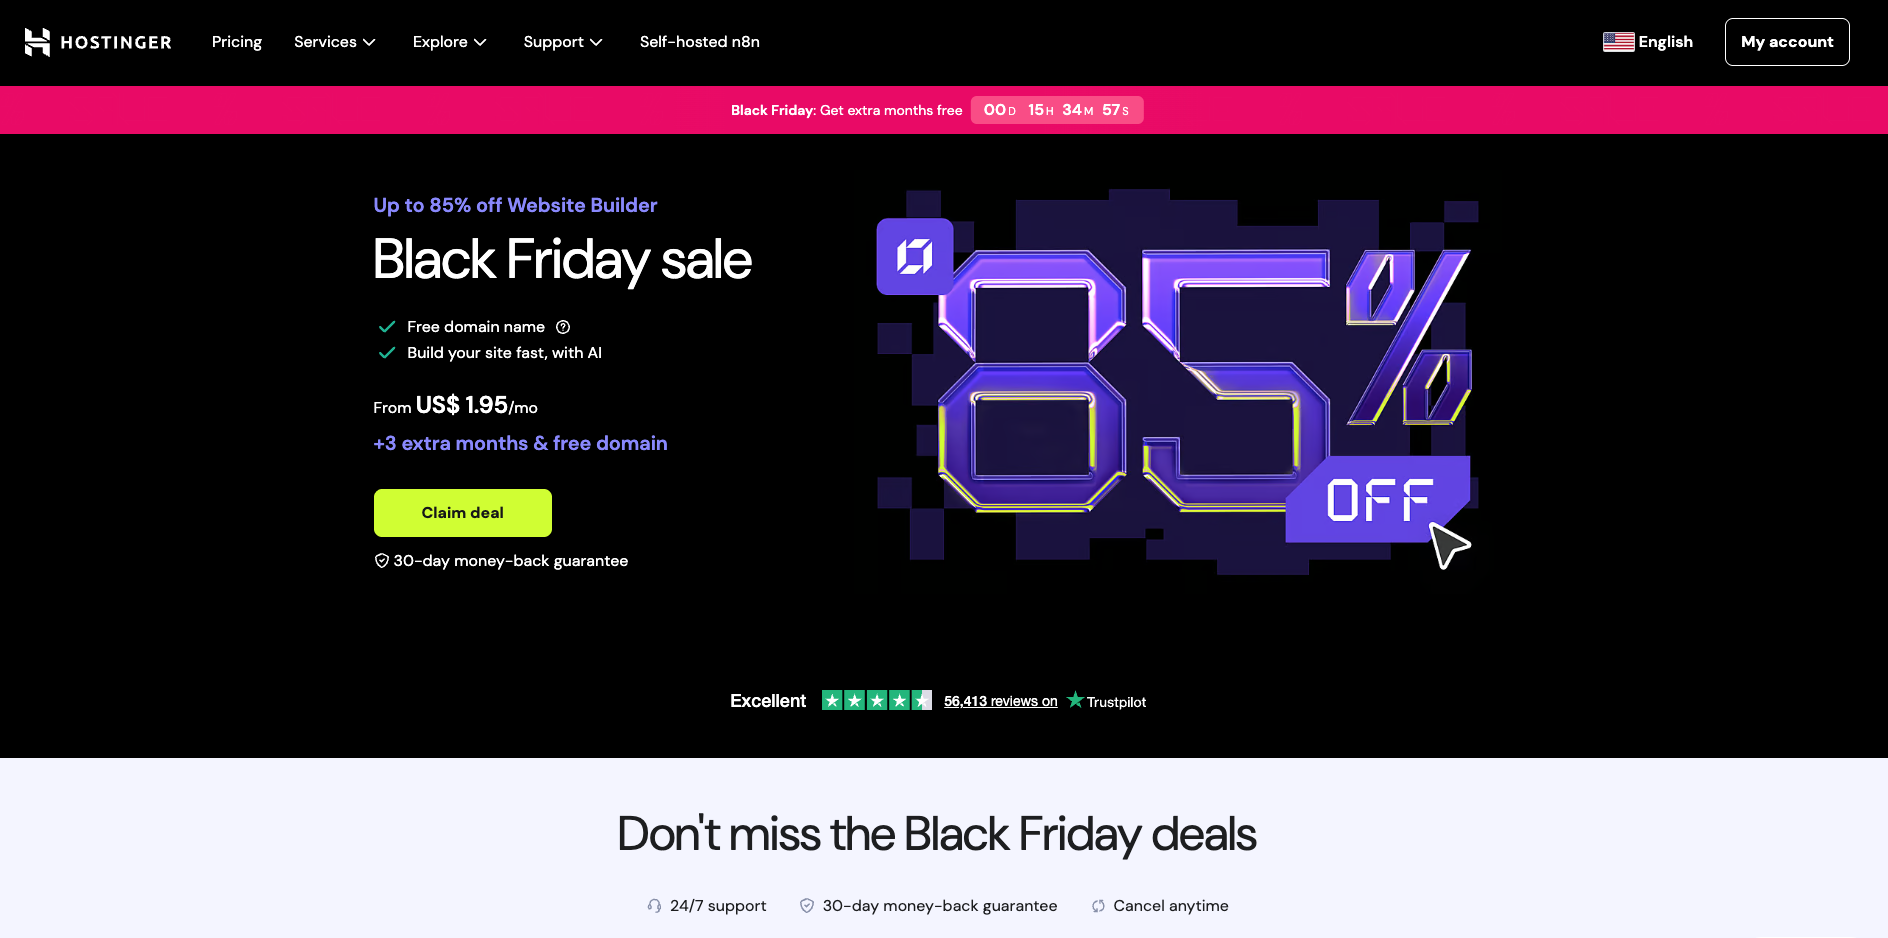Click the headset icon beside 24/7 support

[654, 906]
